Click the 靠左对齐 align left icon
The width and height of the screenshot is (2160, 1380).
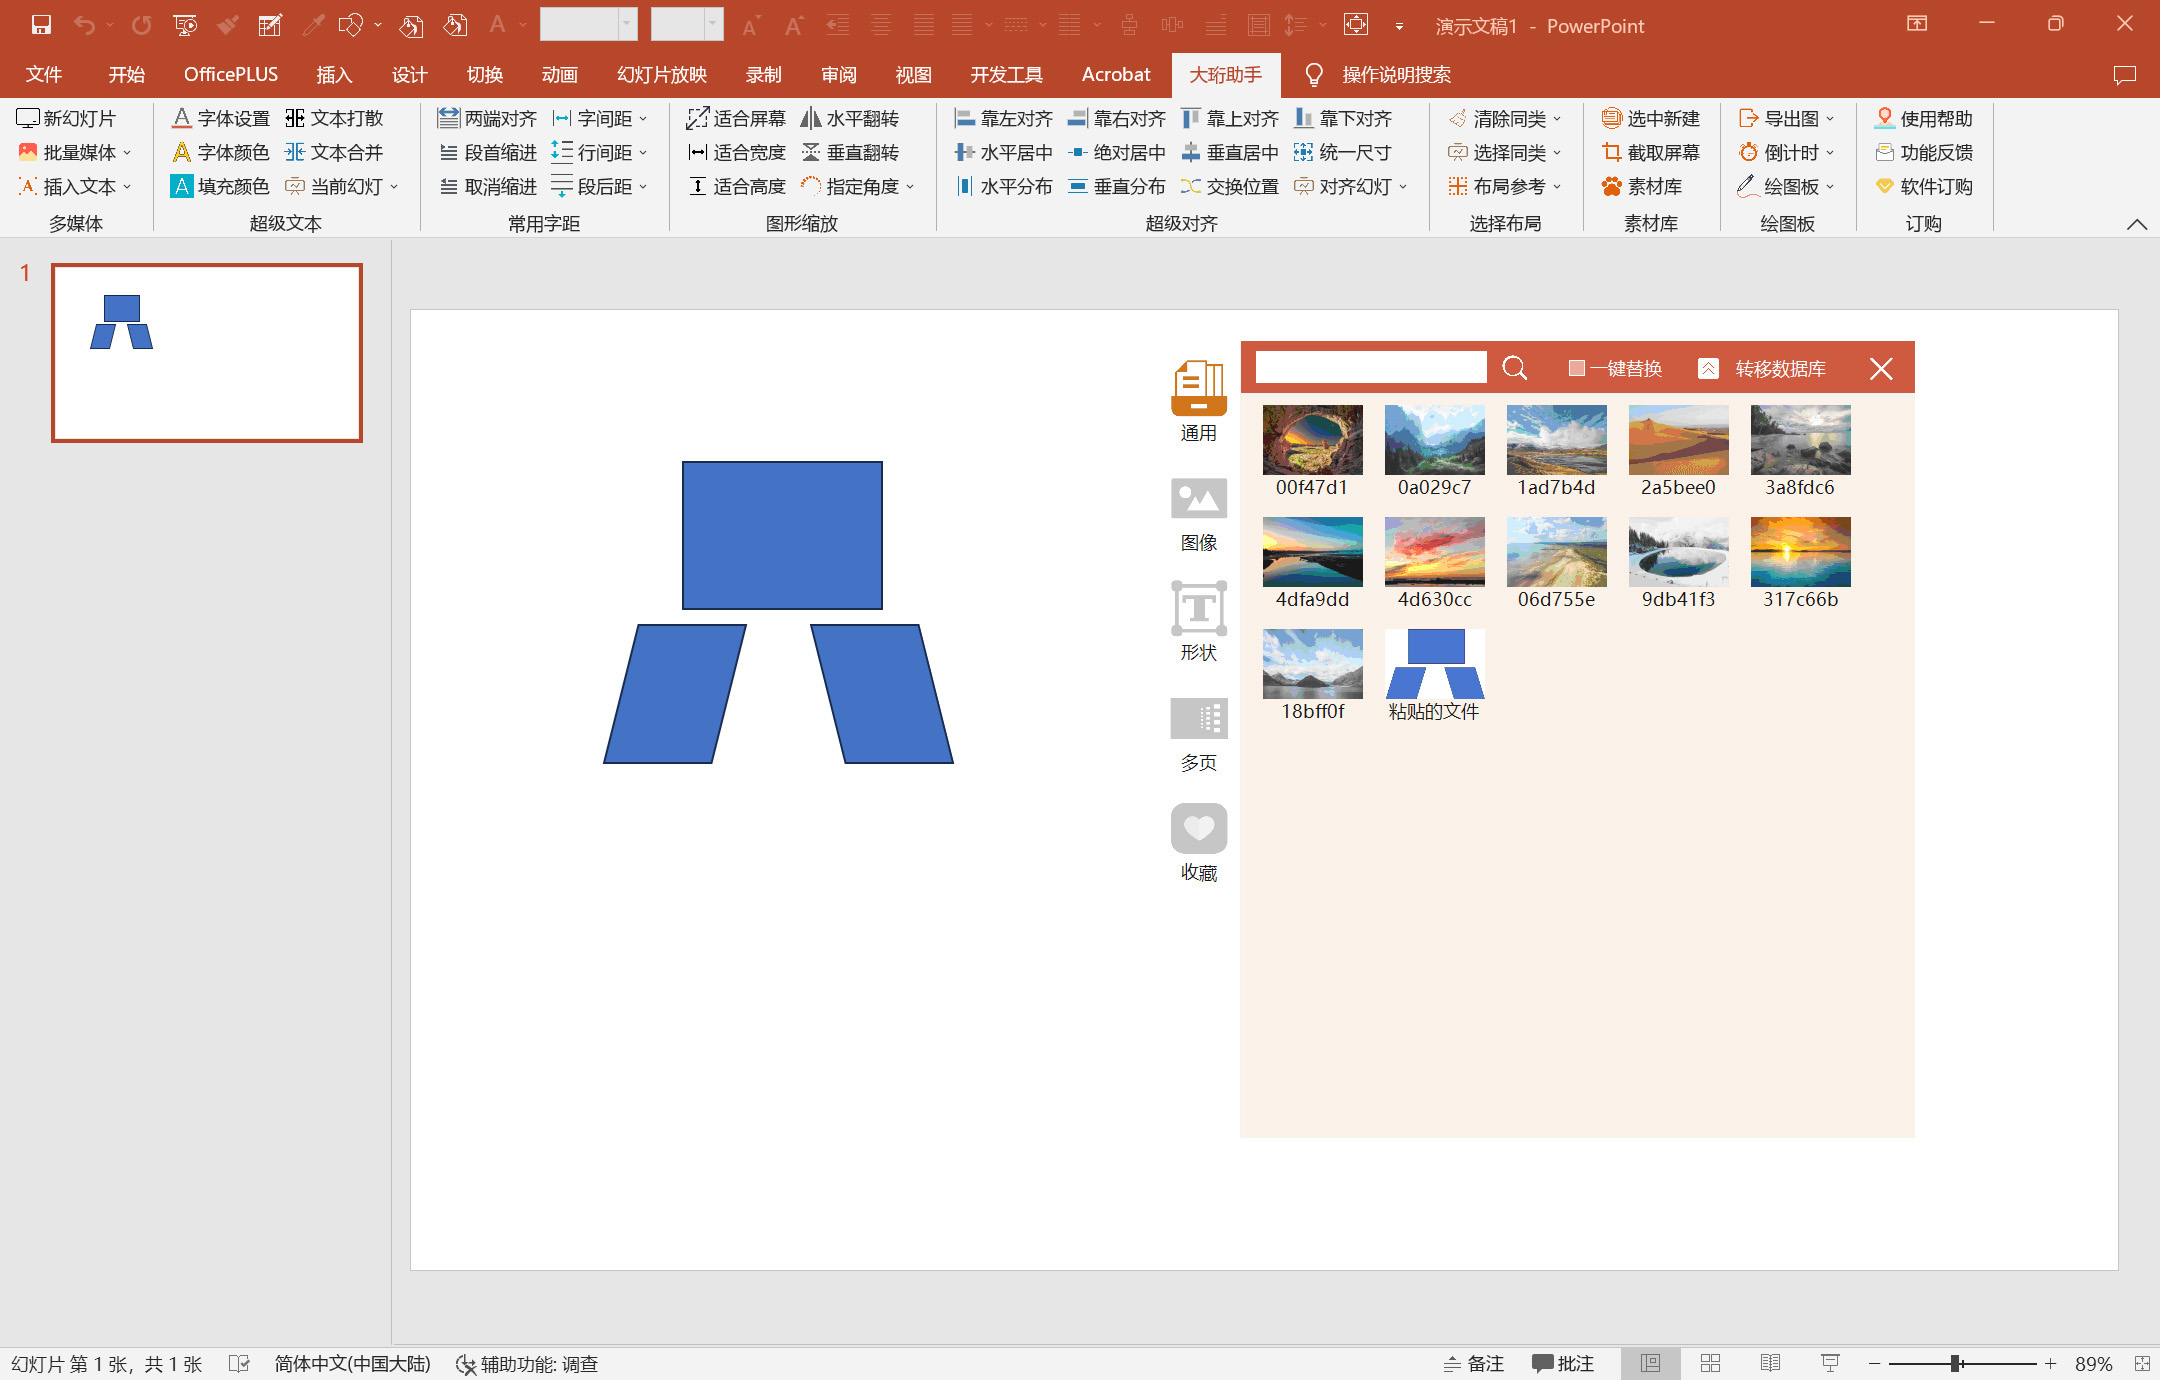coord(964,119)
